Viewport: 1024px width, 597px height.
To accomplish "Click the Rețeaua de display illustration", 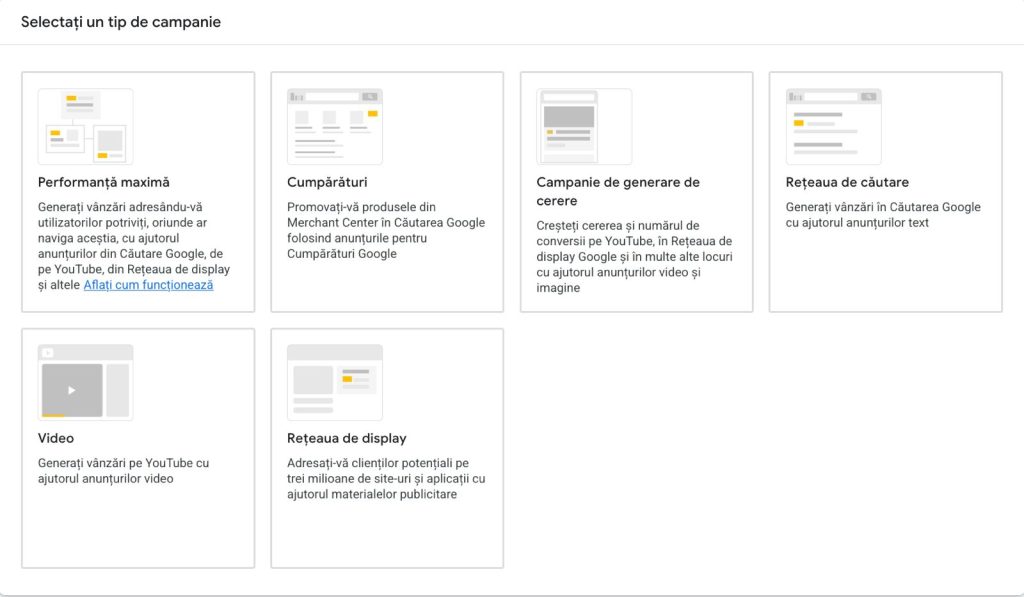I will pos(335,383).
